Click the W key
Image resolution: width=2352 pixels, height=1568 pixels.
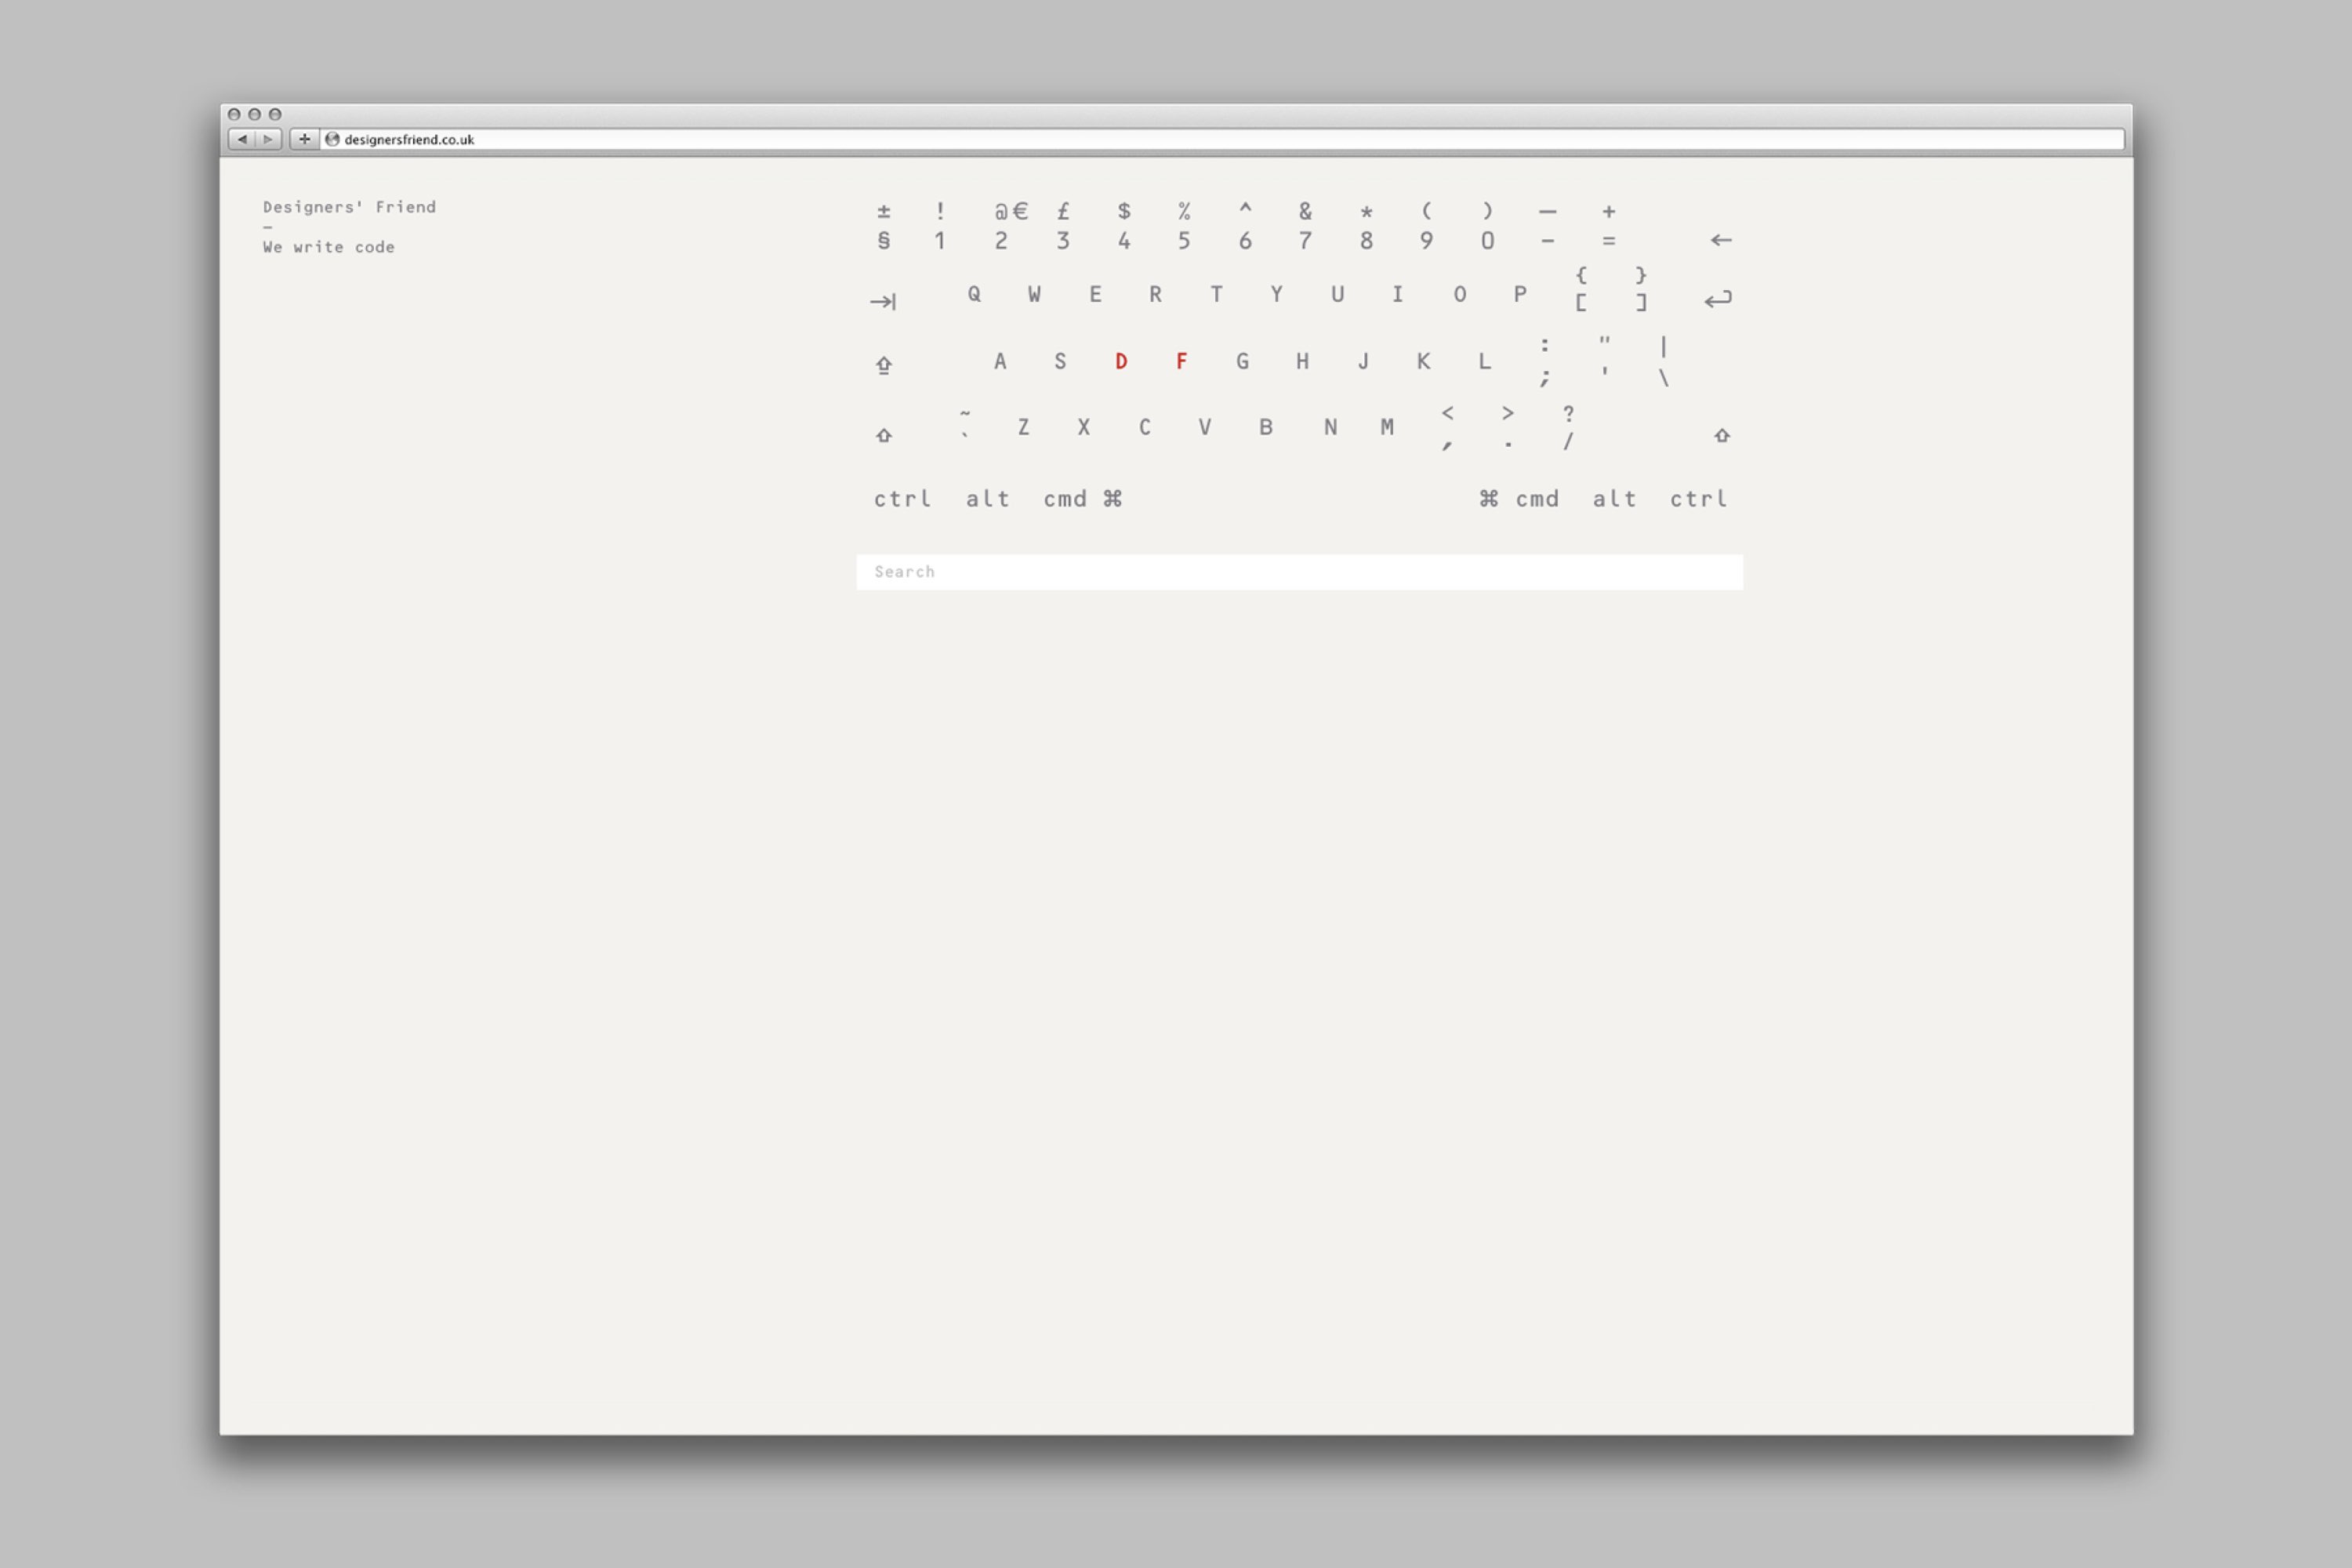coord(1034,294)
